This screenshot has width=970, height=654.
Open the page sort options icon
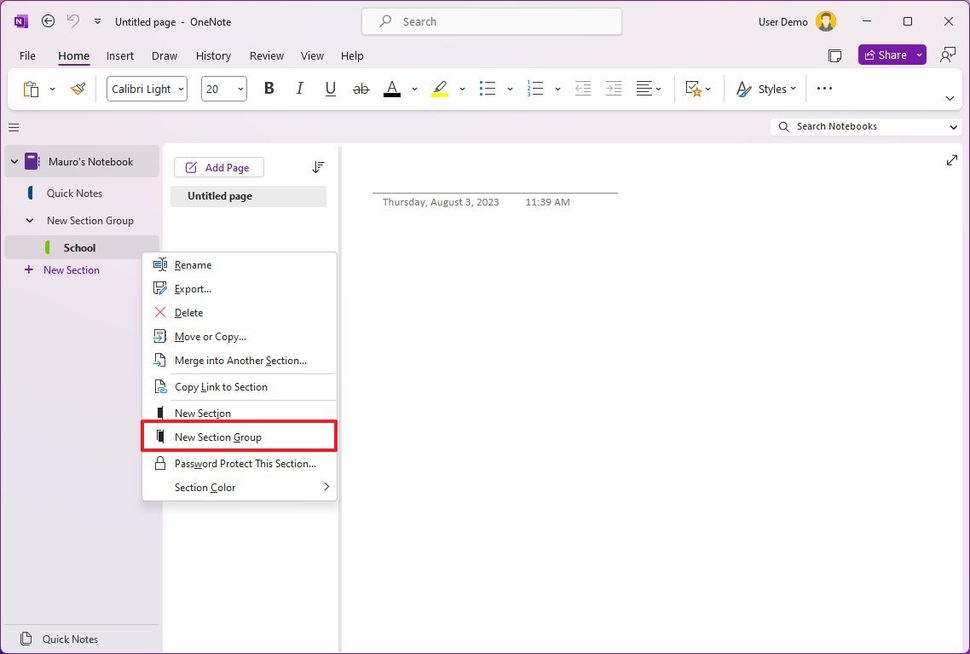tap(318, 166)
